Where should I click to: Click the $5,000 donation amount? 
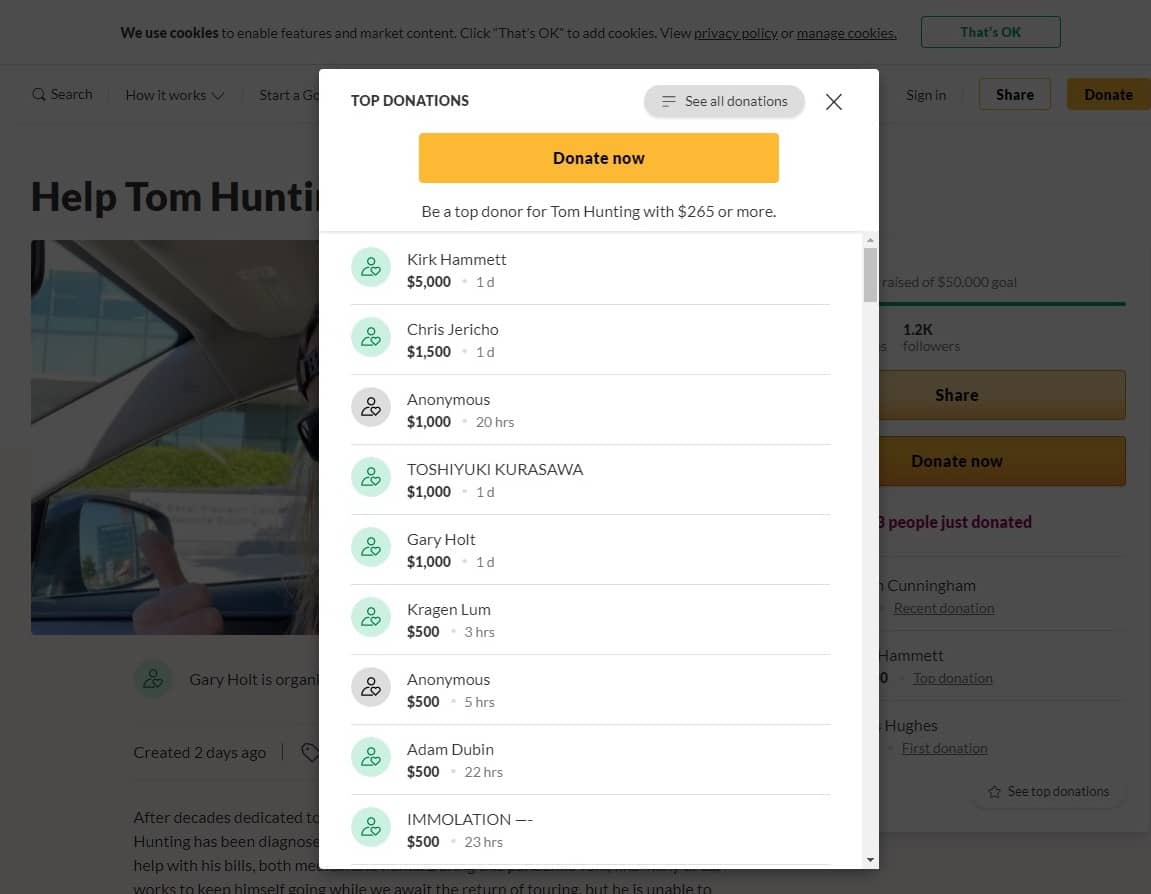pyautogui.click(x=429, y=282)
